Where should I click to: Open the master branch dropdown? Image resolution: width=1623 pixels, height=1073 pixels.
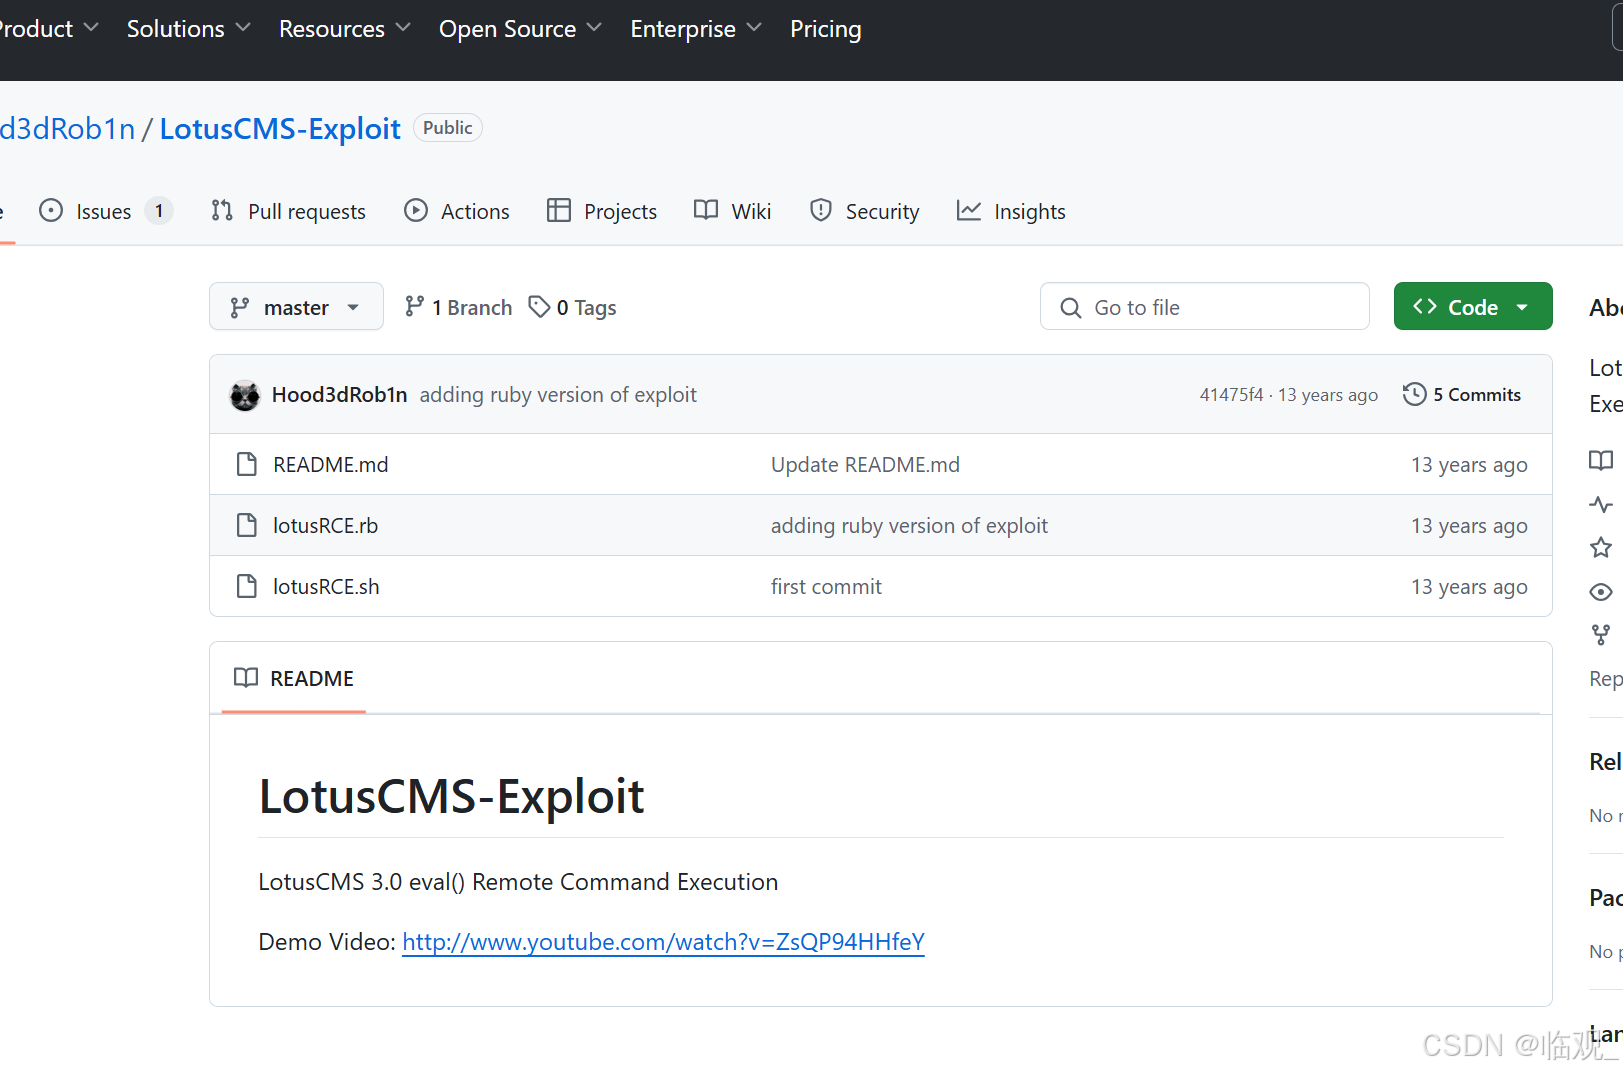296,306
